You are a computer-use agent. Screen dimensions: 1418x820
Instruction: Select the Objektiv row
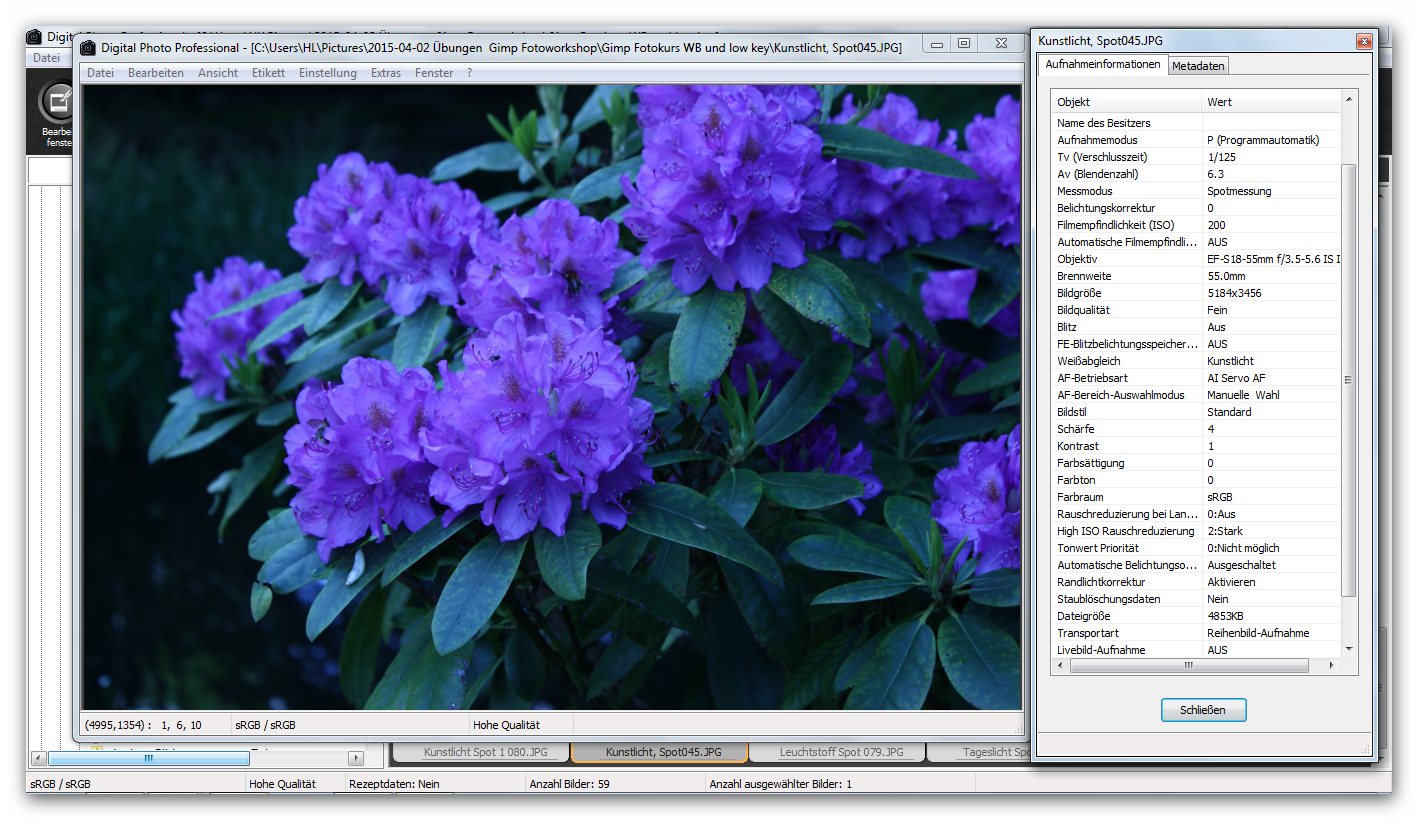(x=1196, y=259)
